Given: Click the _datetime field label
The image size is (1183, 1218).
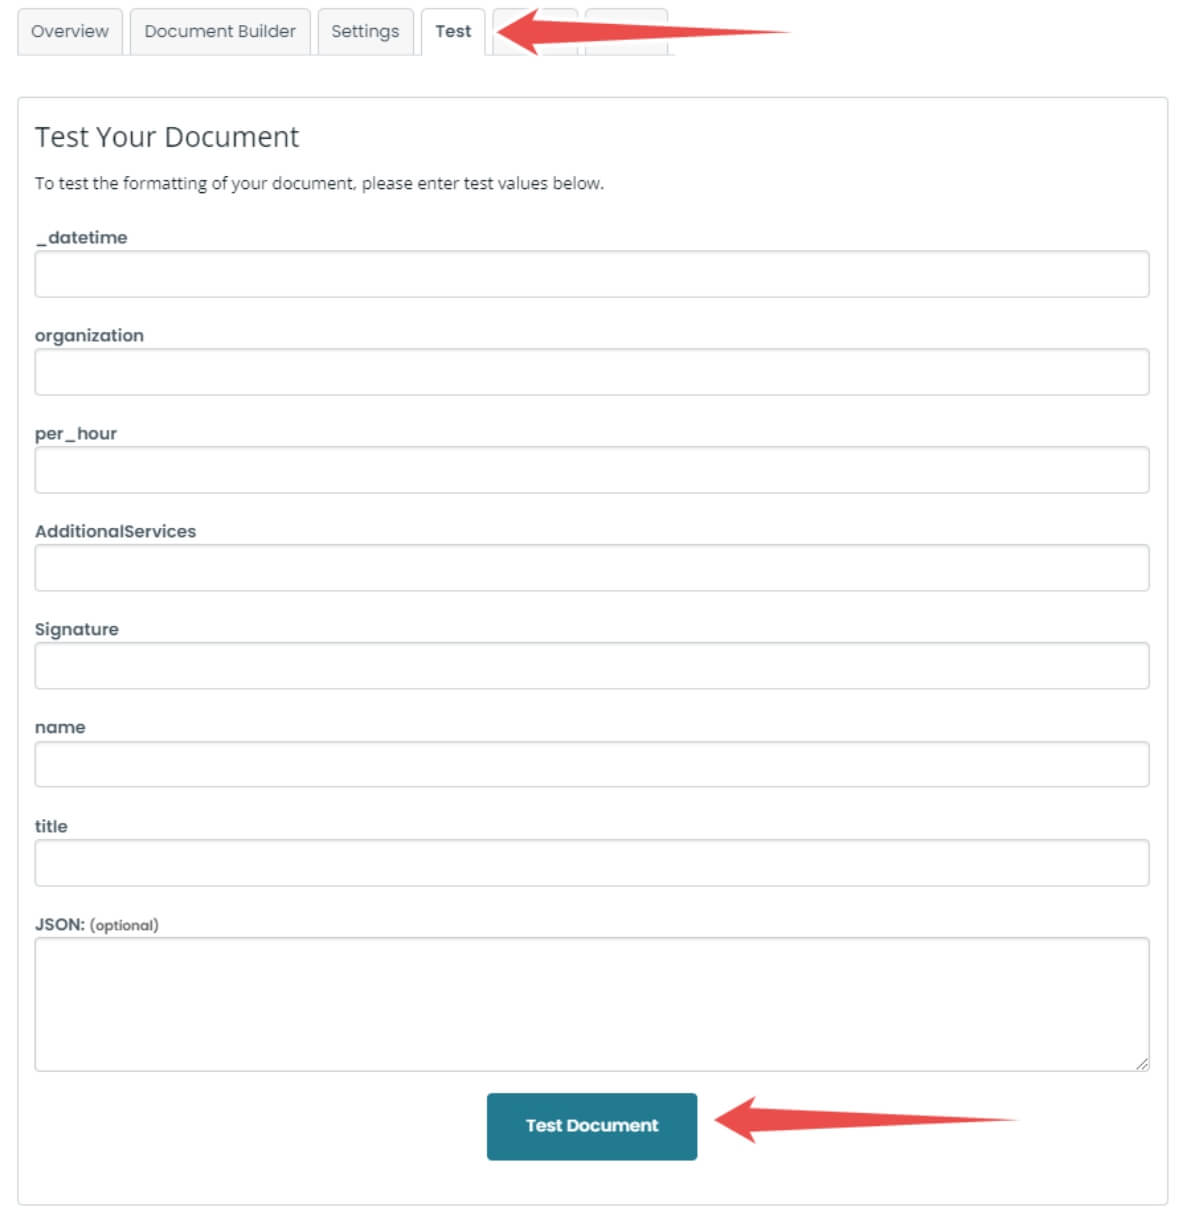Looking at the screenshot, I should coord(81,237).
